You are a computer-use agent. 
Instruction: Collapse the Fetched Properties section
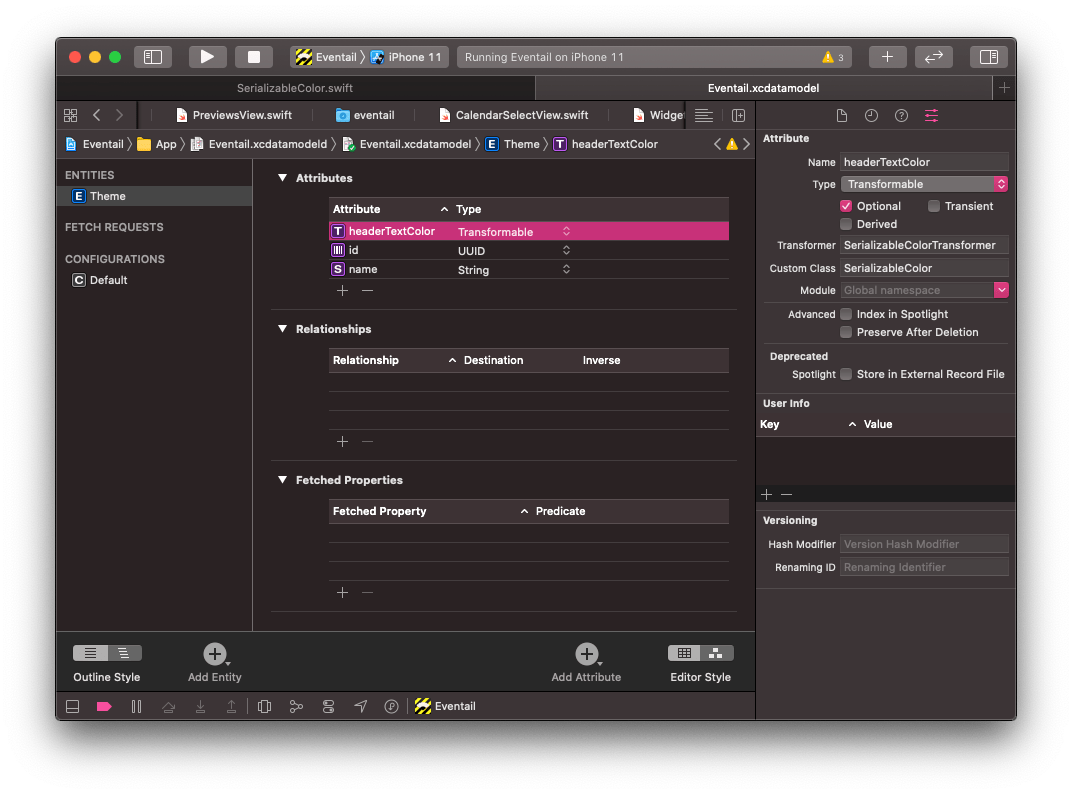282,480
